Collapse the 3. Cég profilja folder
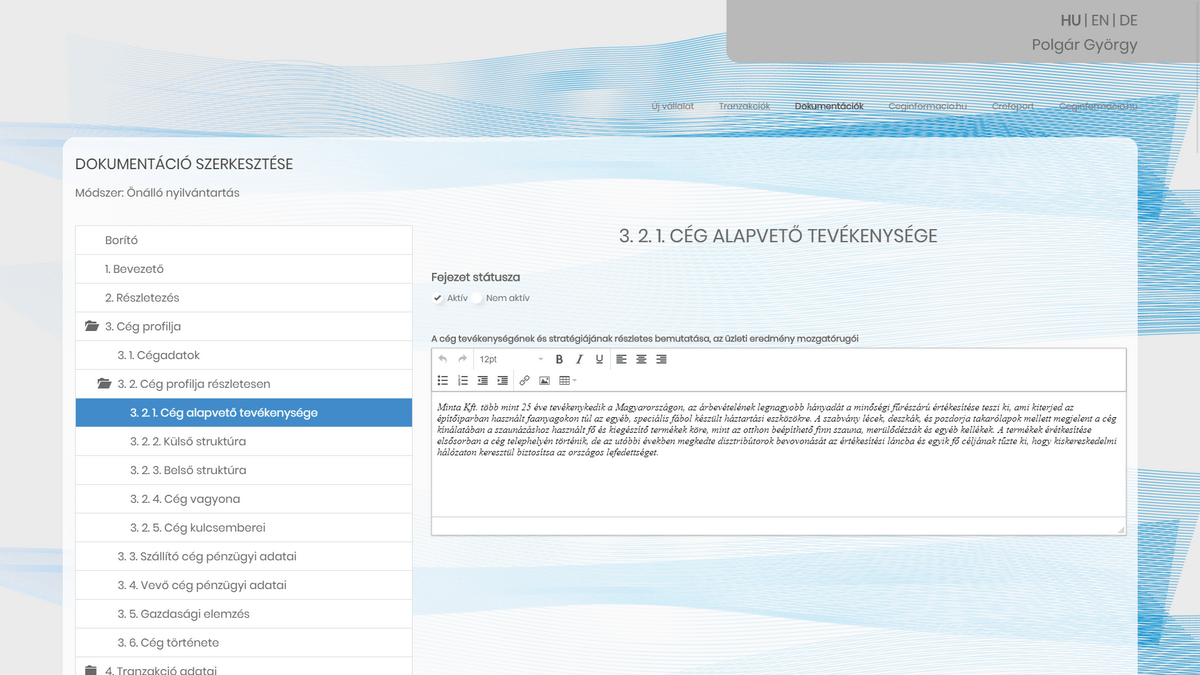Viewport: 1200px width, 675px height. point(92,326)
